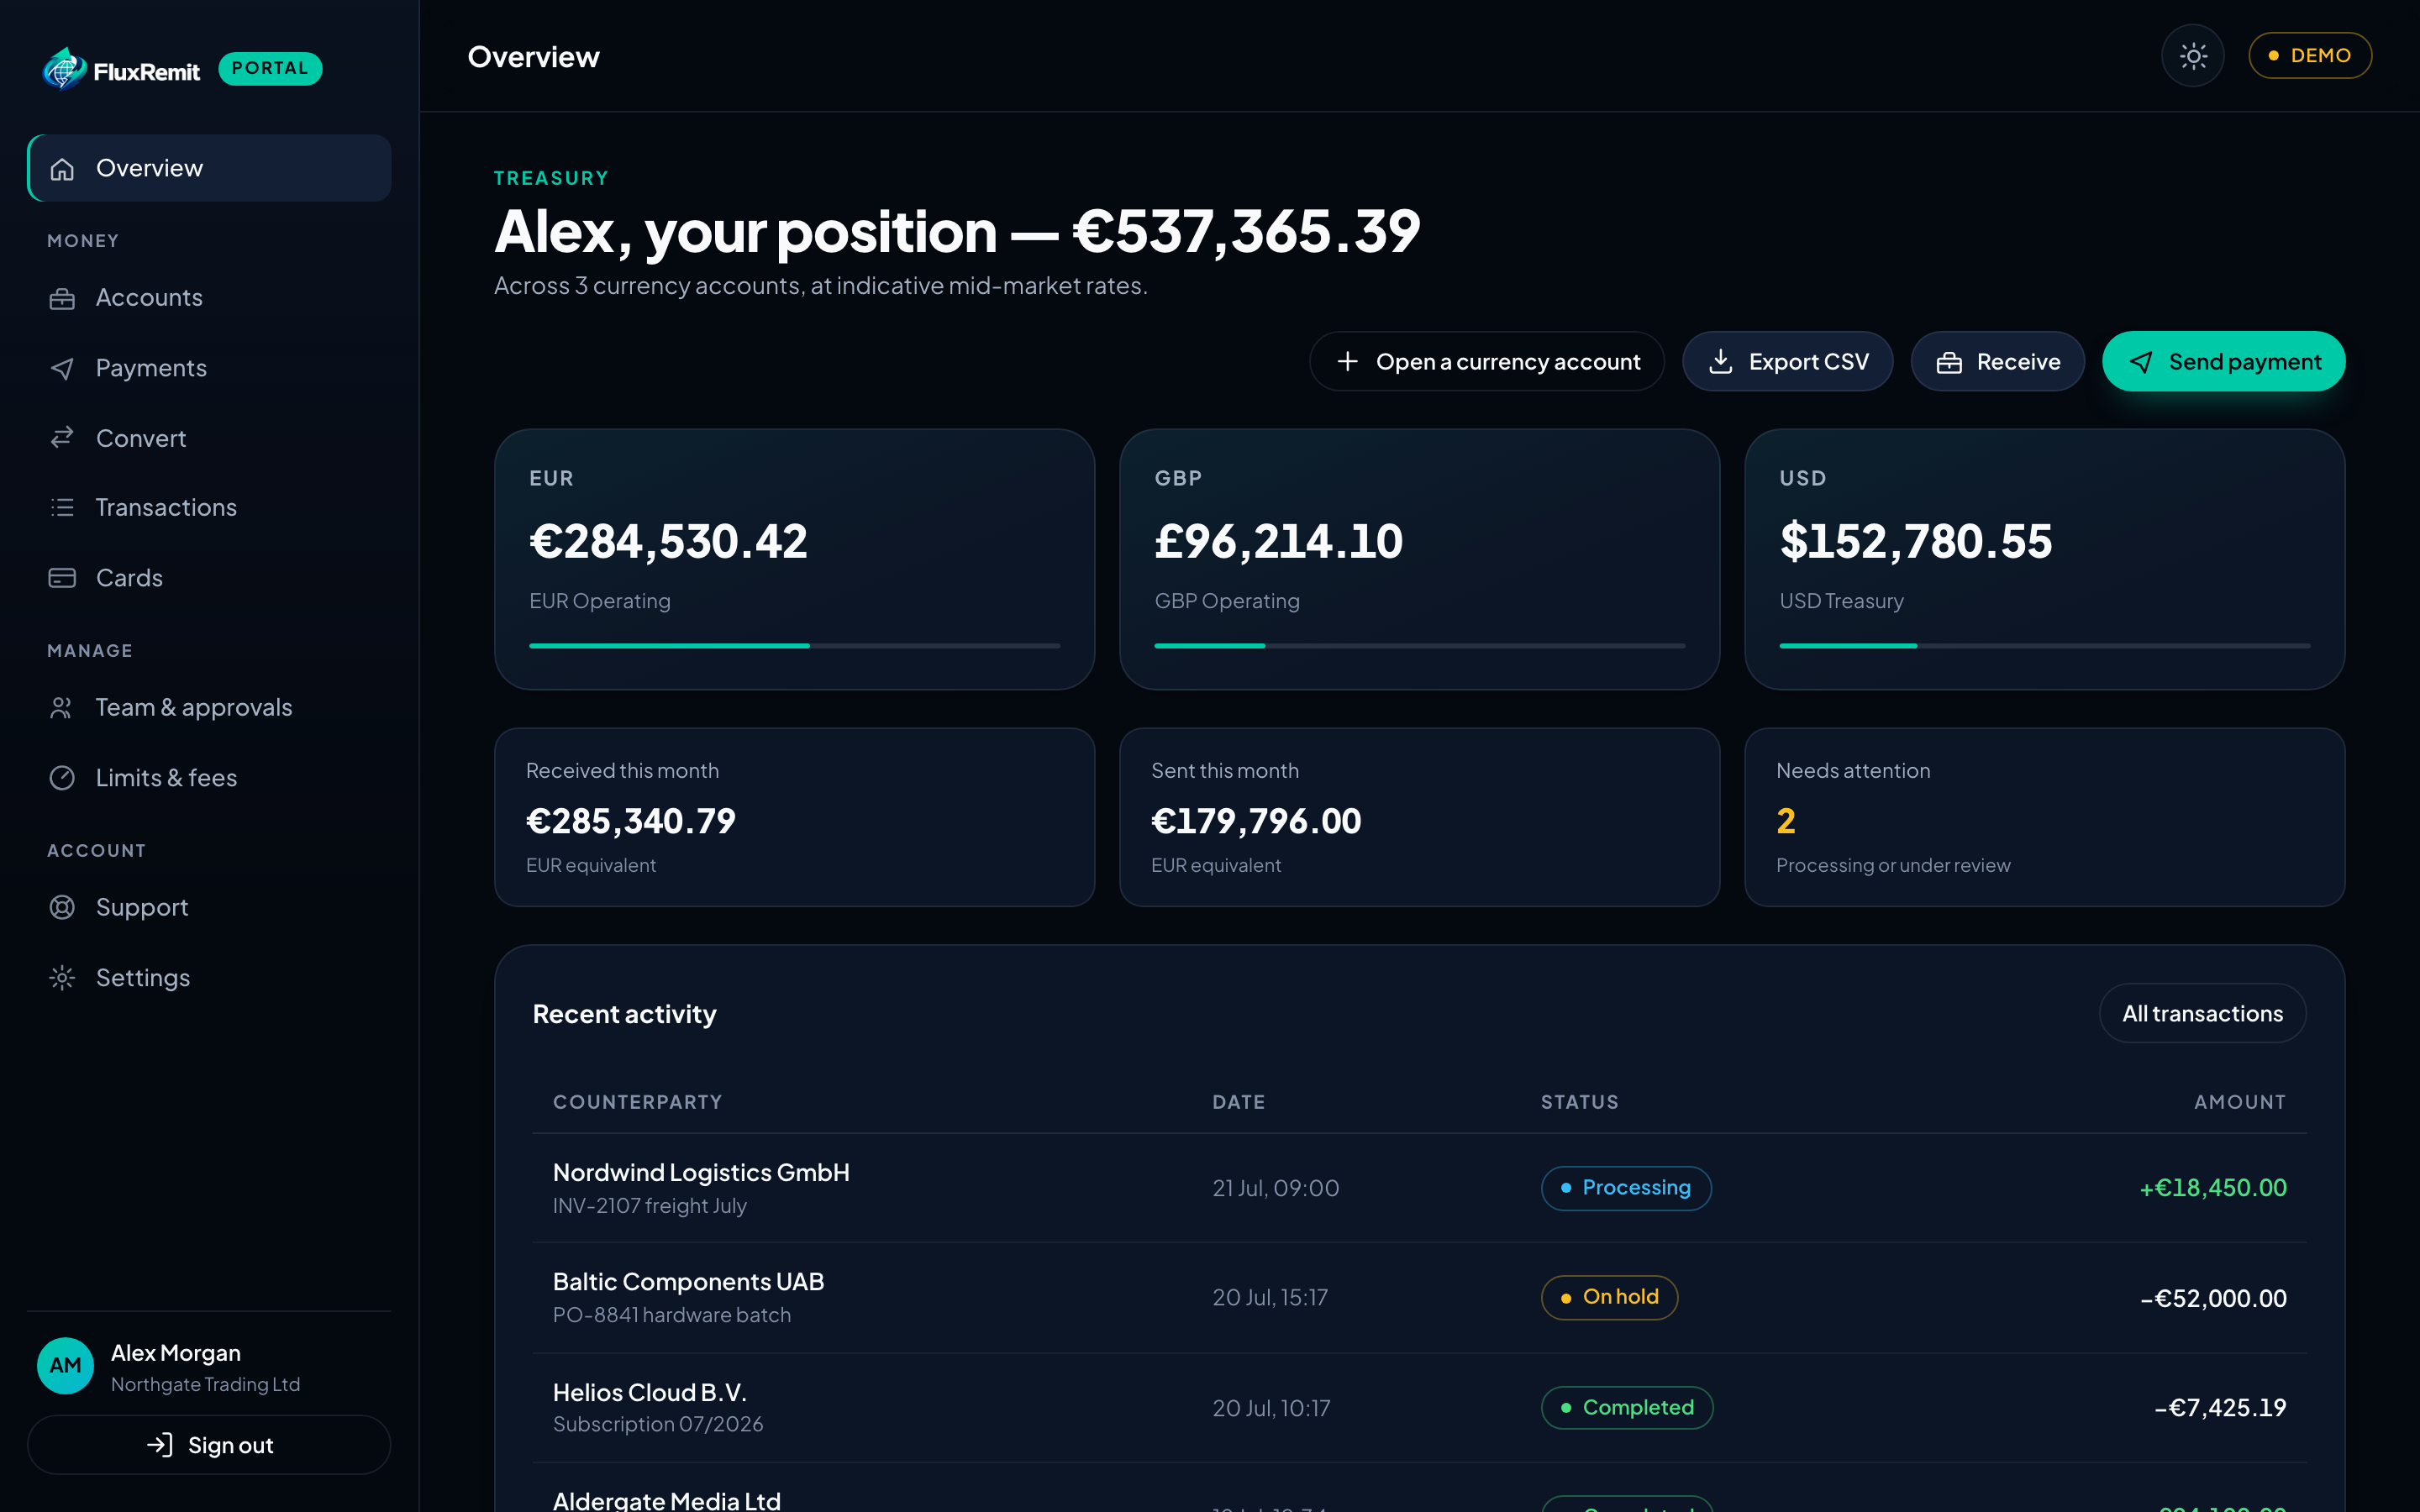This screenshot has height=1512, width=2420.
Task: Click the EUR card balance progress bar
Action: click(x=795, y=647)
